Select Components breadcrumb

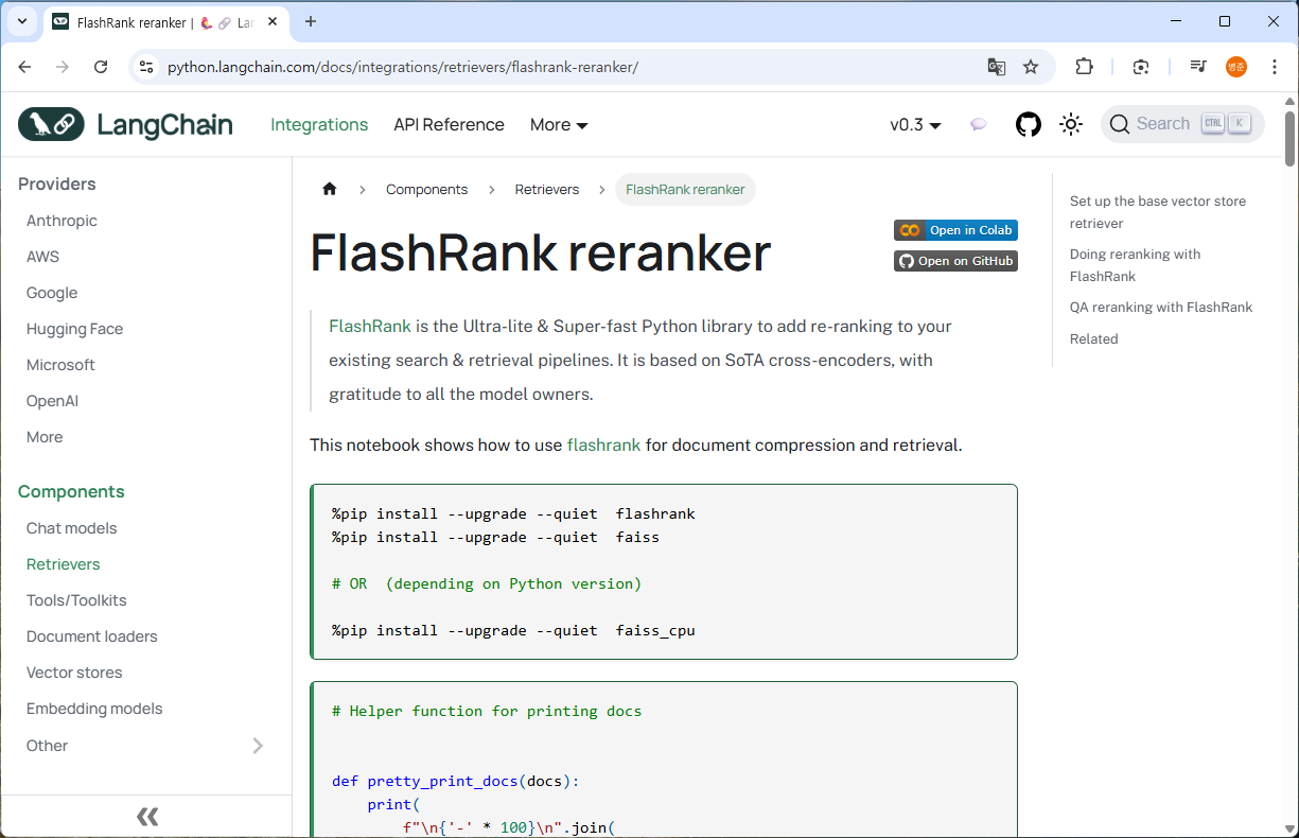[x=427, y=189]
